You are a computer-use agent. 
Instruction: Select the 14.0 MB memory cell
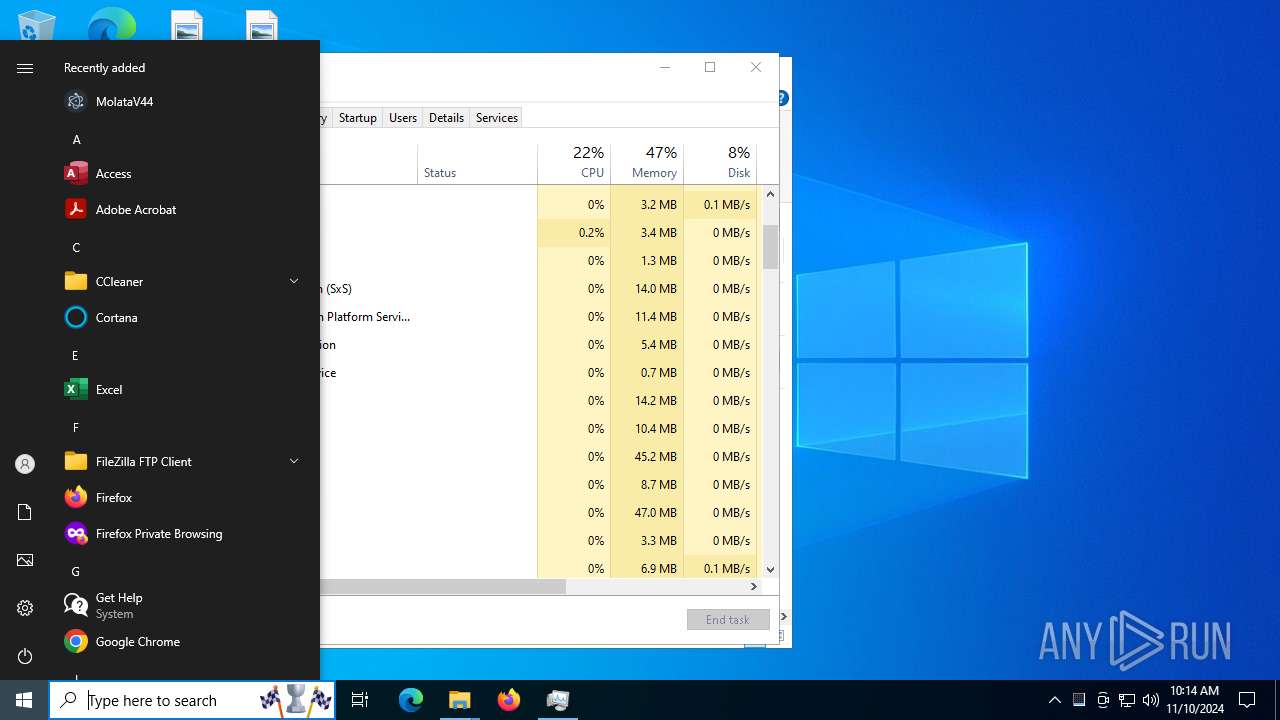click(x=647, y=288)
